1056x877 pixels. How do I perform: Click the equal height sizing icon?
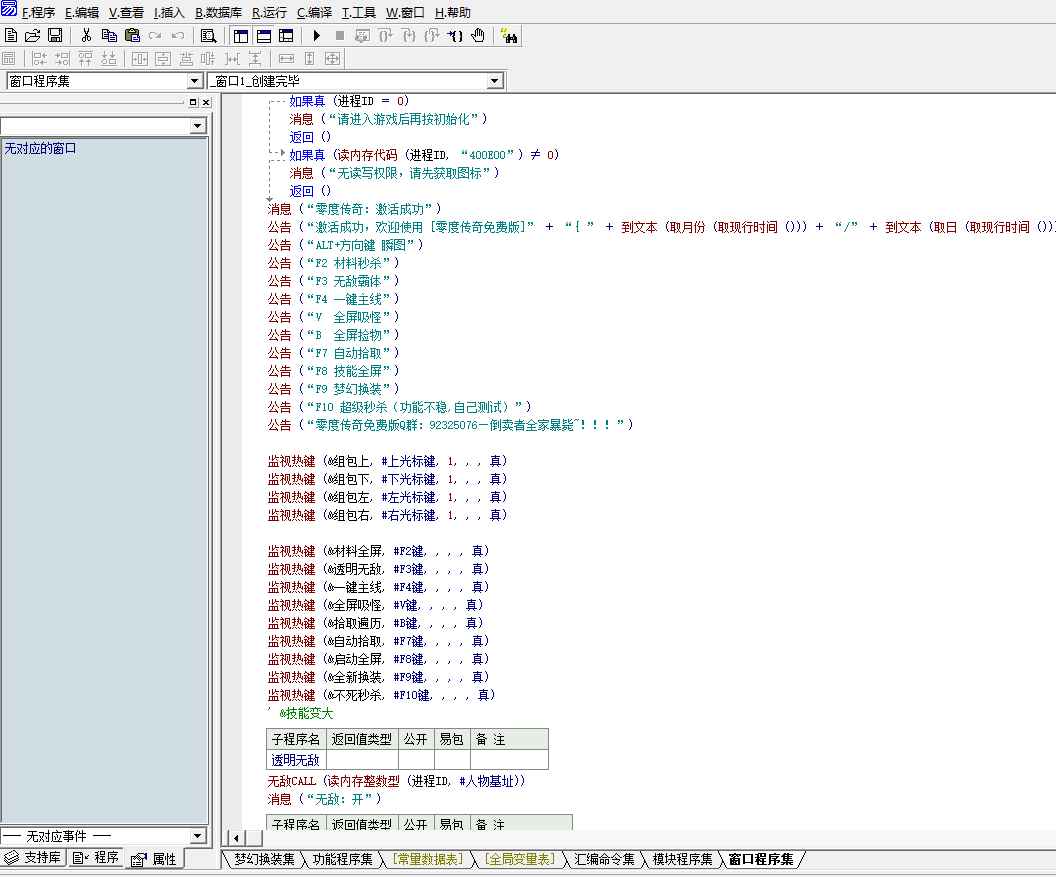pyautogui.click(x=310, y=59)
